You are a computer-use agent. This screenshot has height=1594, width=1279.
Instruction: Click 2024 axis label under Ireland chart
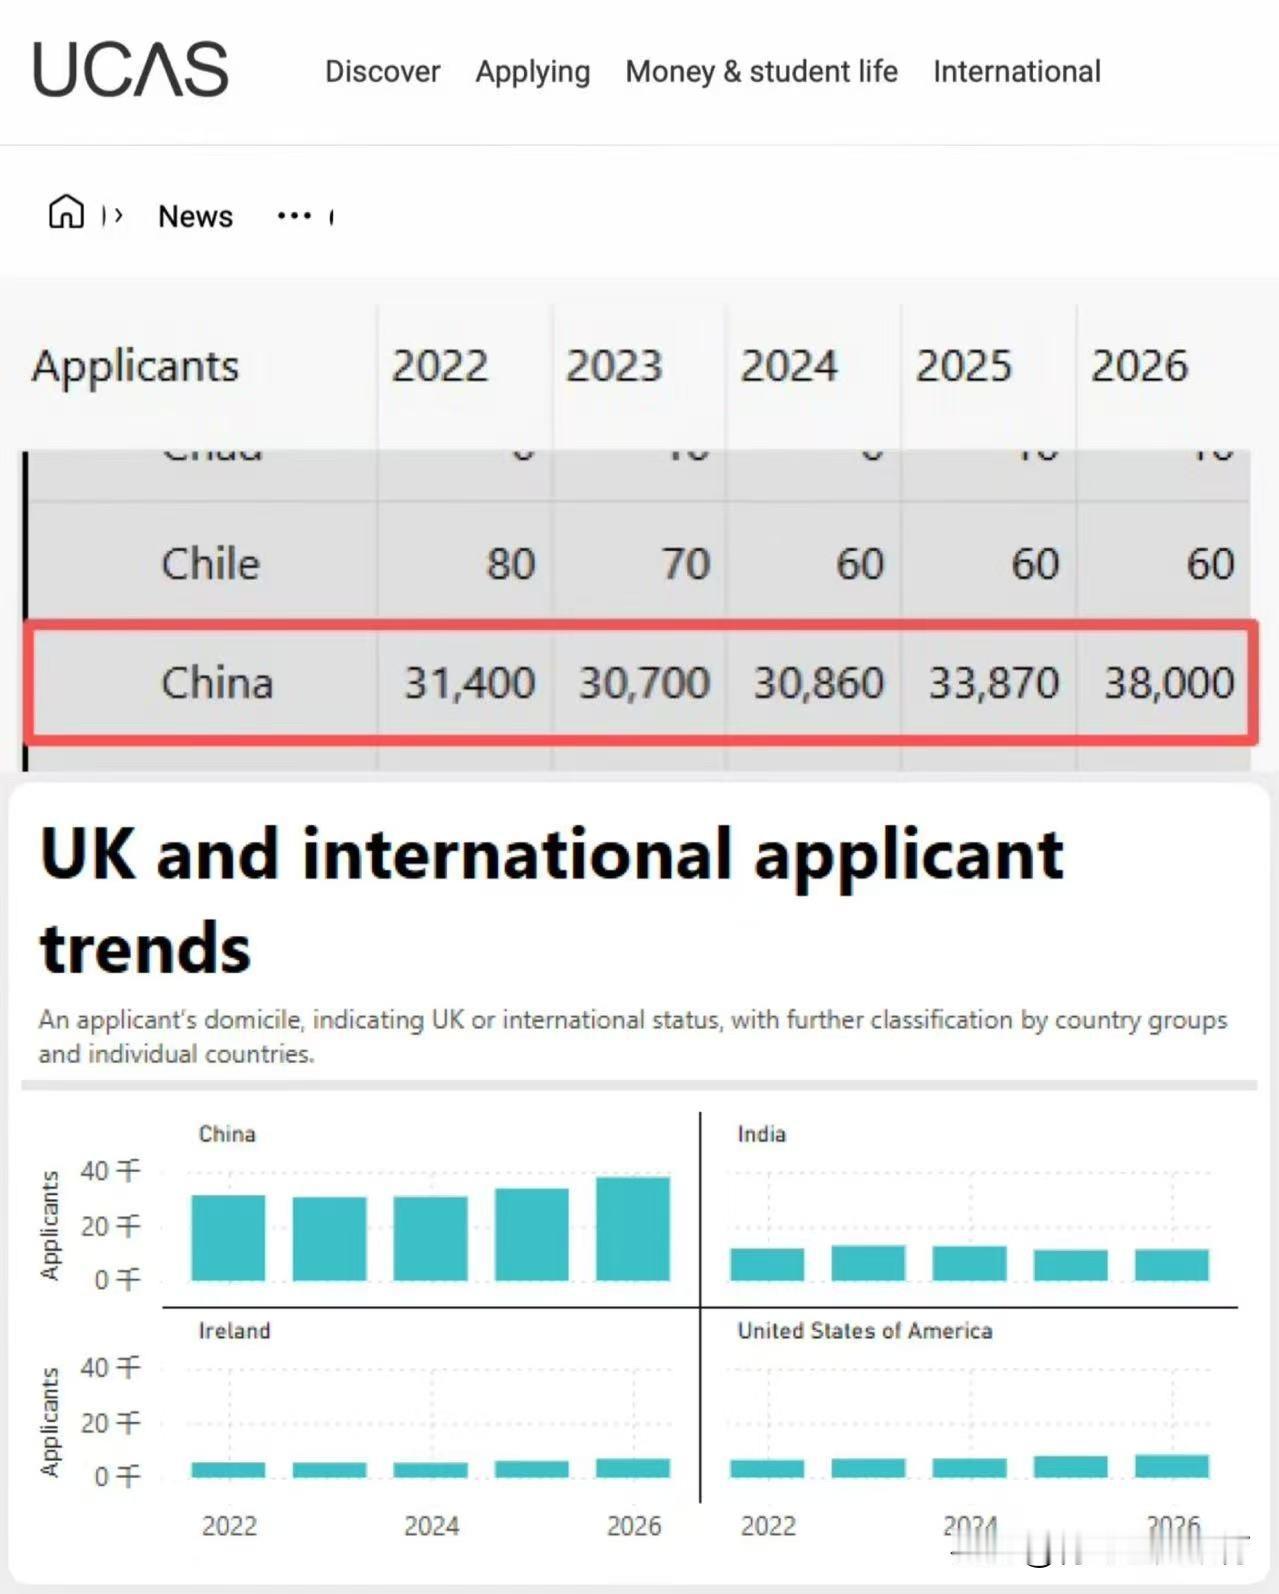pos(431,1526)
